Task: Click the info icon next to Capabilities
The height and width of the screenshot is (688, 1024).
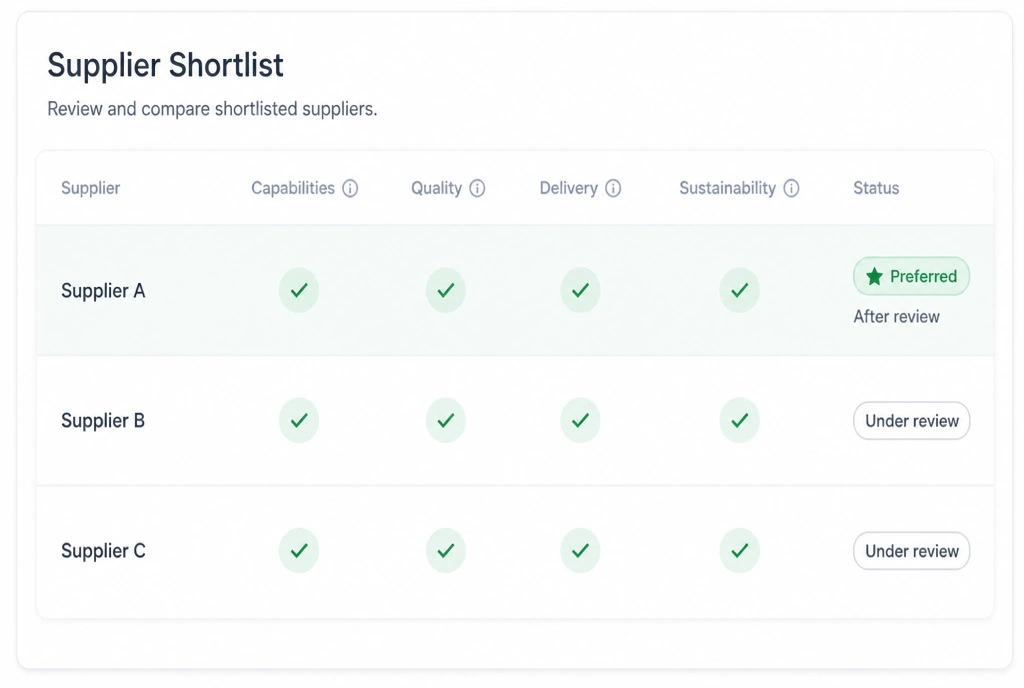Action: click(350, 189)
